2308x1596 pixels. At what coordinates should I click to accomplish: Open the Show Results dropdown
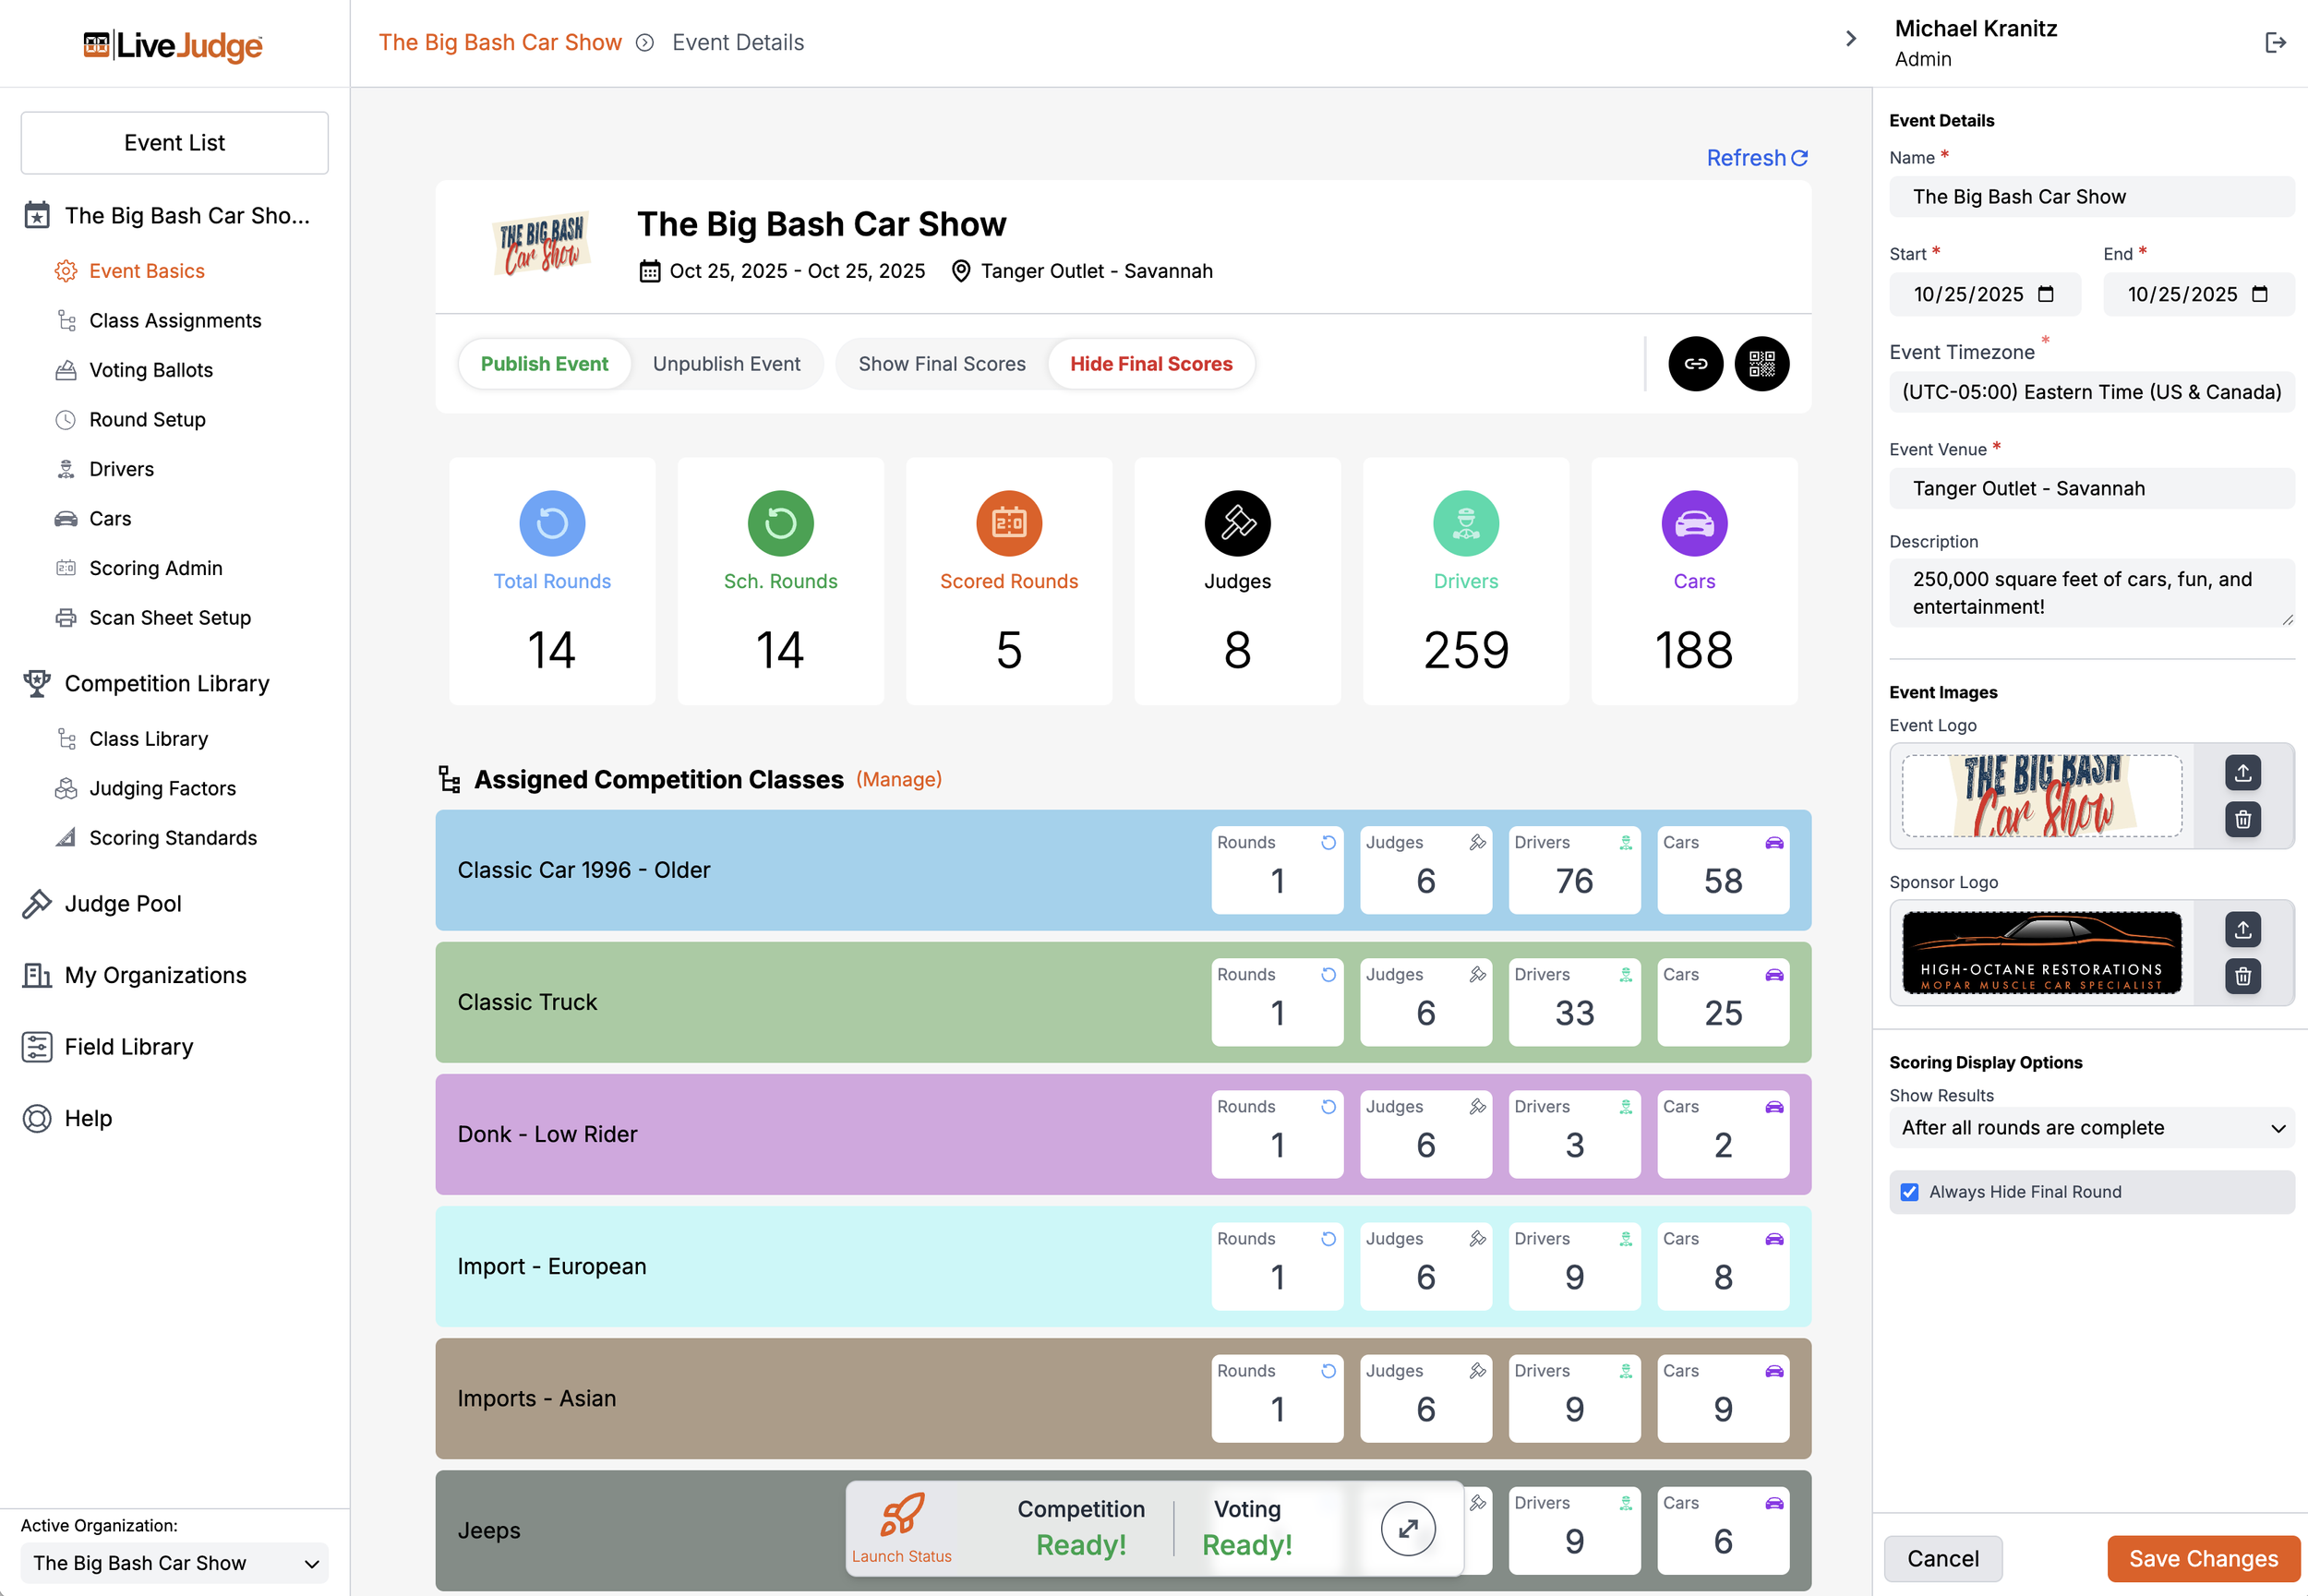click(2091, 1128)
